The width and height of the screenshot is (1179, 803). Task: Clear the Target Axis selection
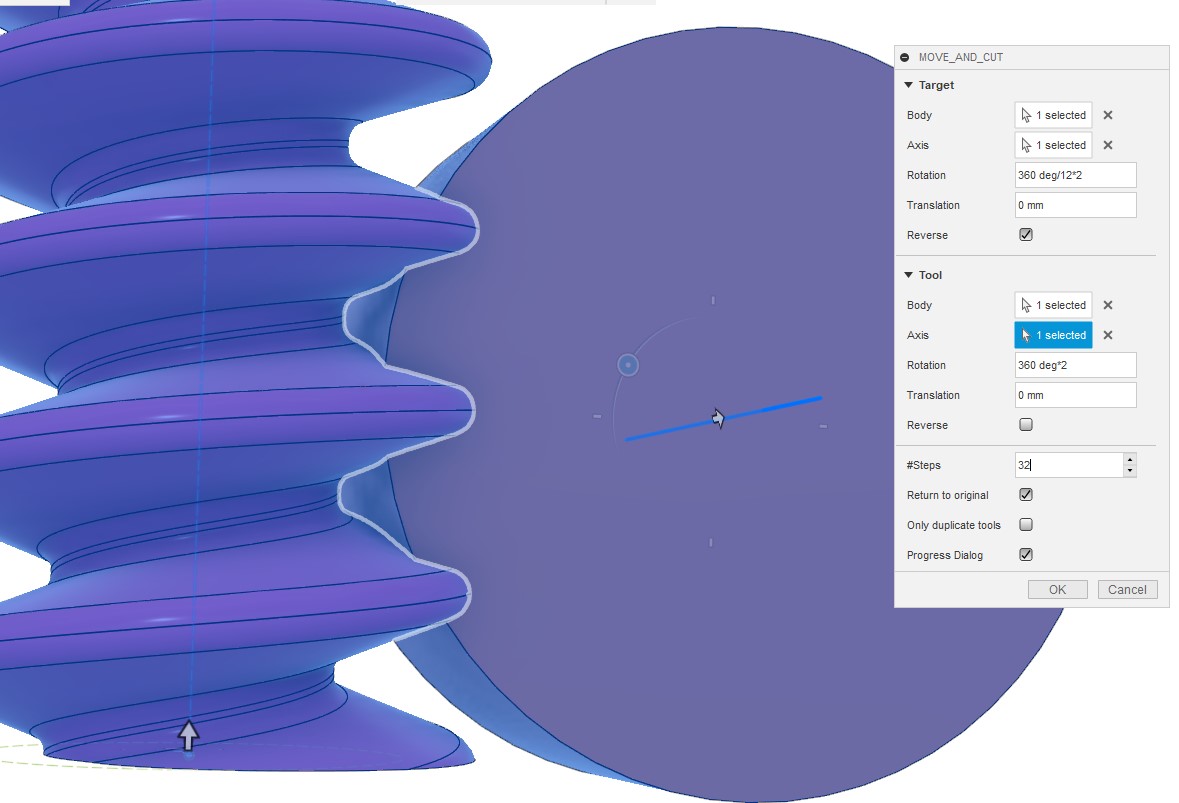[1108, 145]
